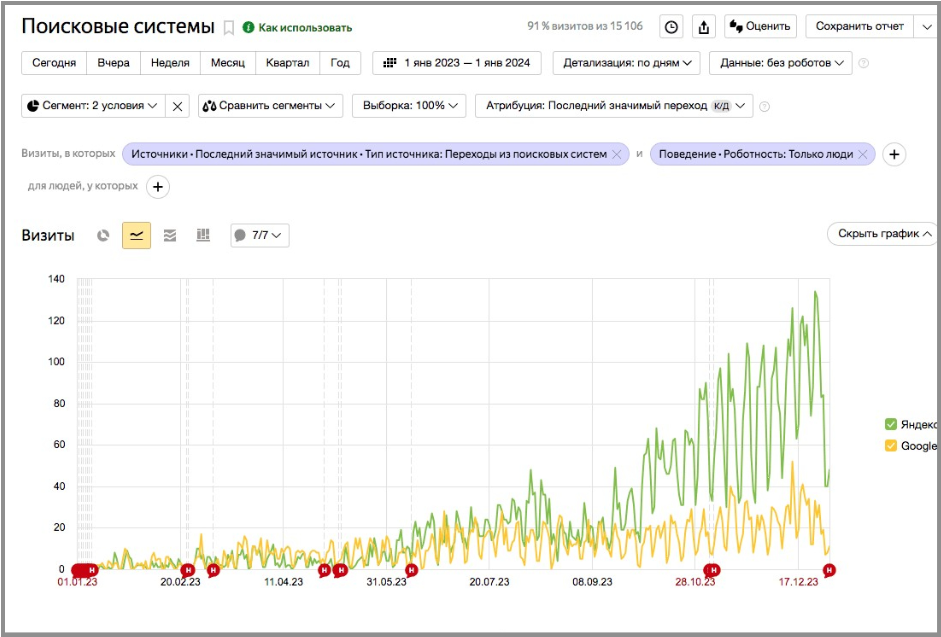Bookmark the Поисковые системы report

pos(229,28)
